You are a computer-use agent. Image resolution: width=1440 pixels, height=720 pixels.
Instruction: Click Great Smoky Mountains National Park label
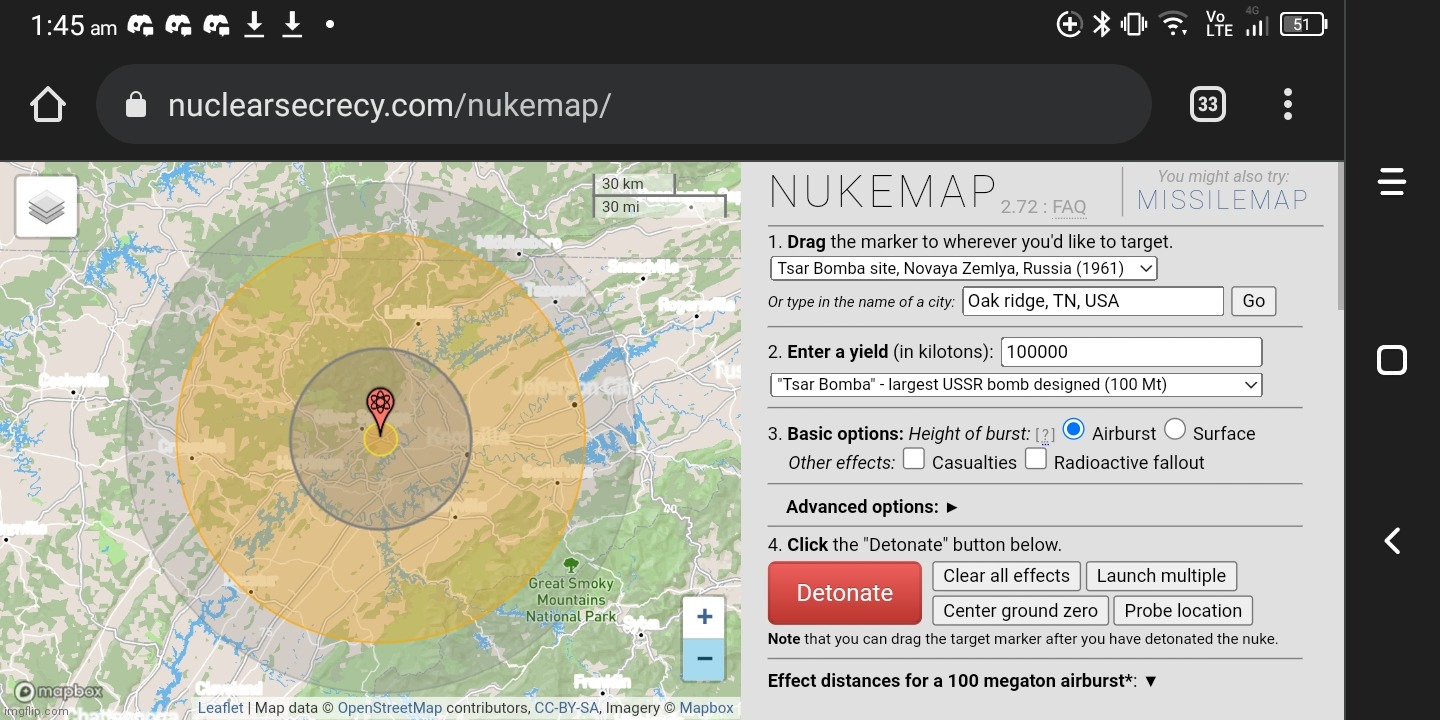572,600
